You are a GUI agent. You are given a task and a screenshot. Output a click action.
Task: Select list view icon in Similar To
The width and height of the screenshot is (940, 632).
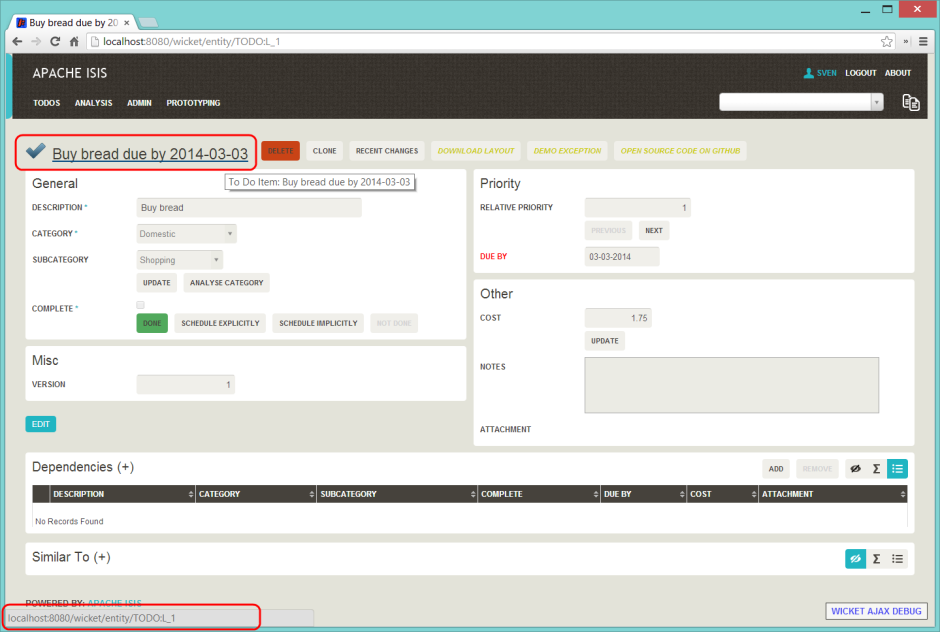click(897, 559)
